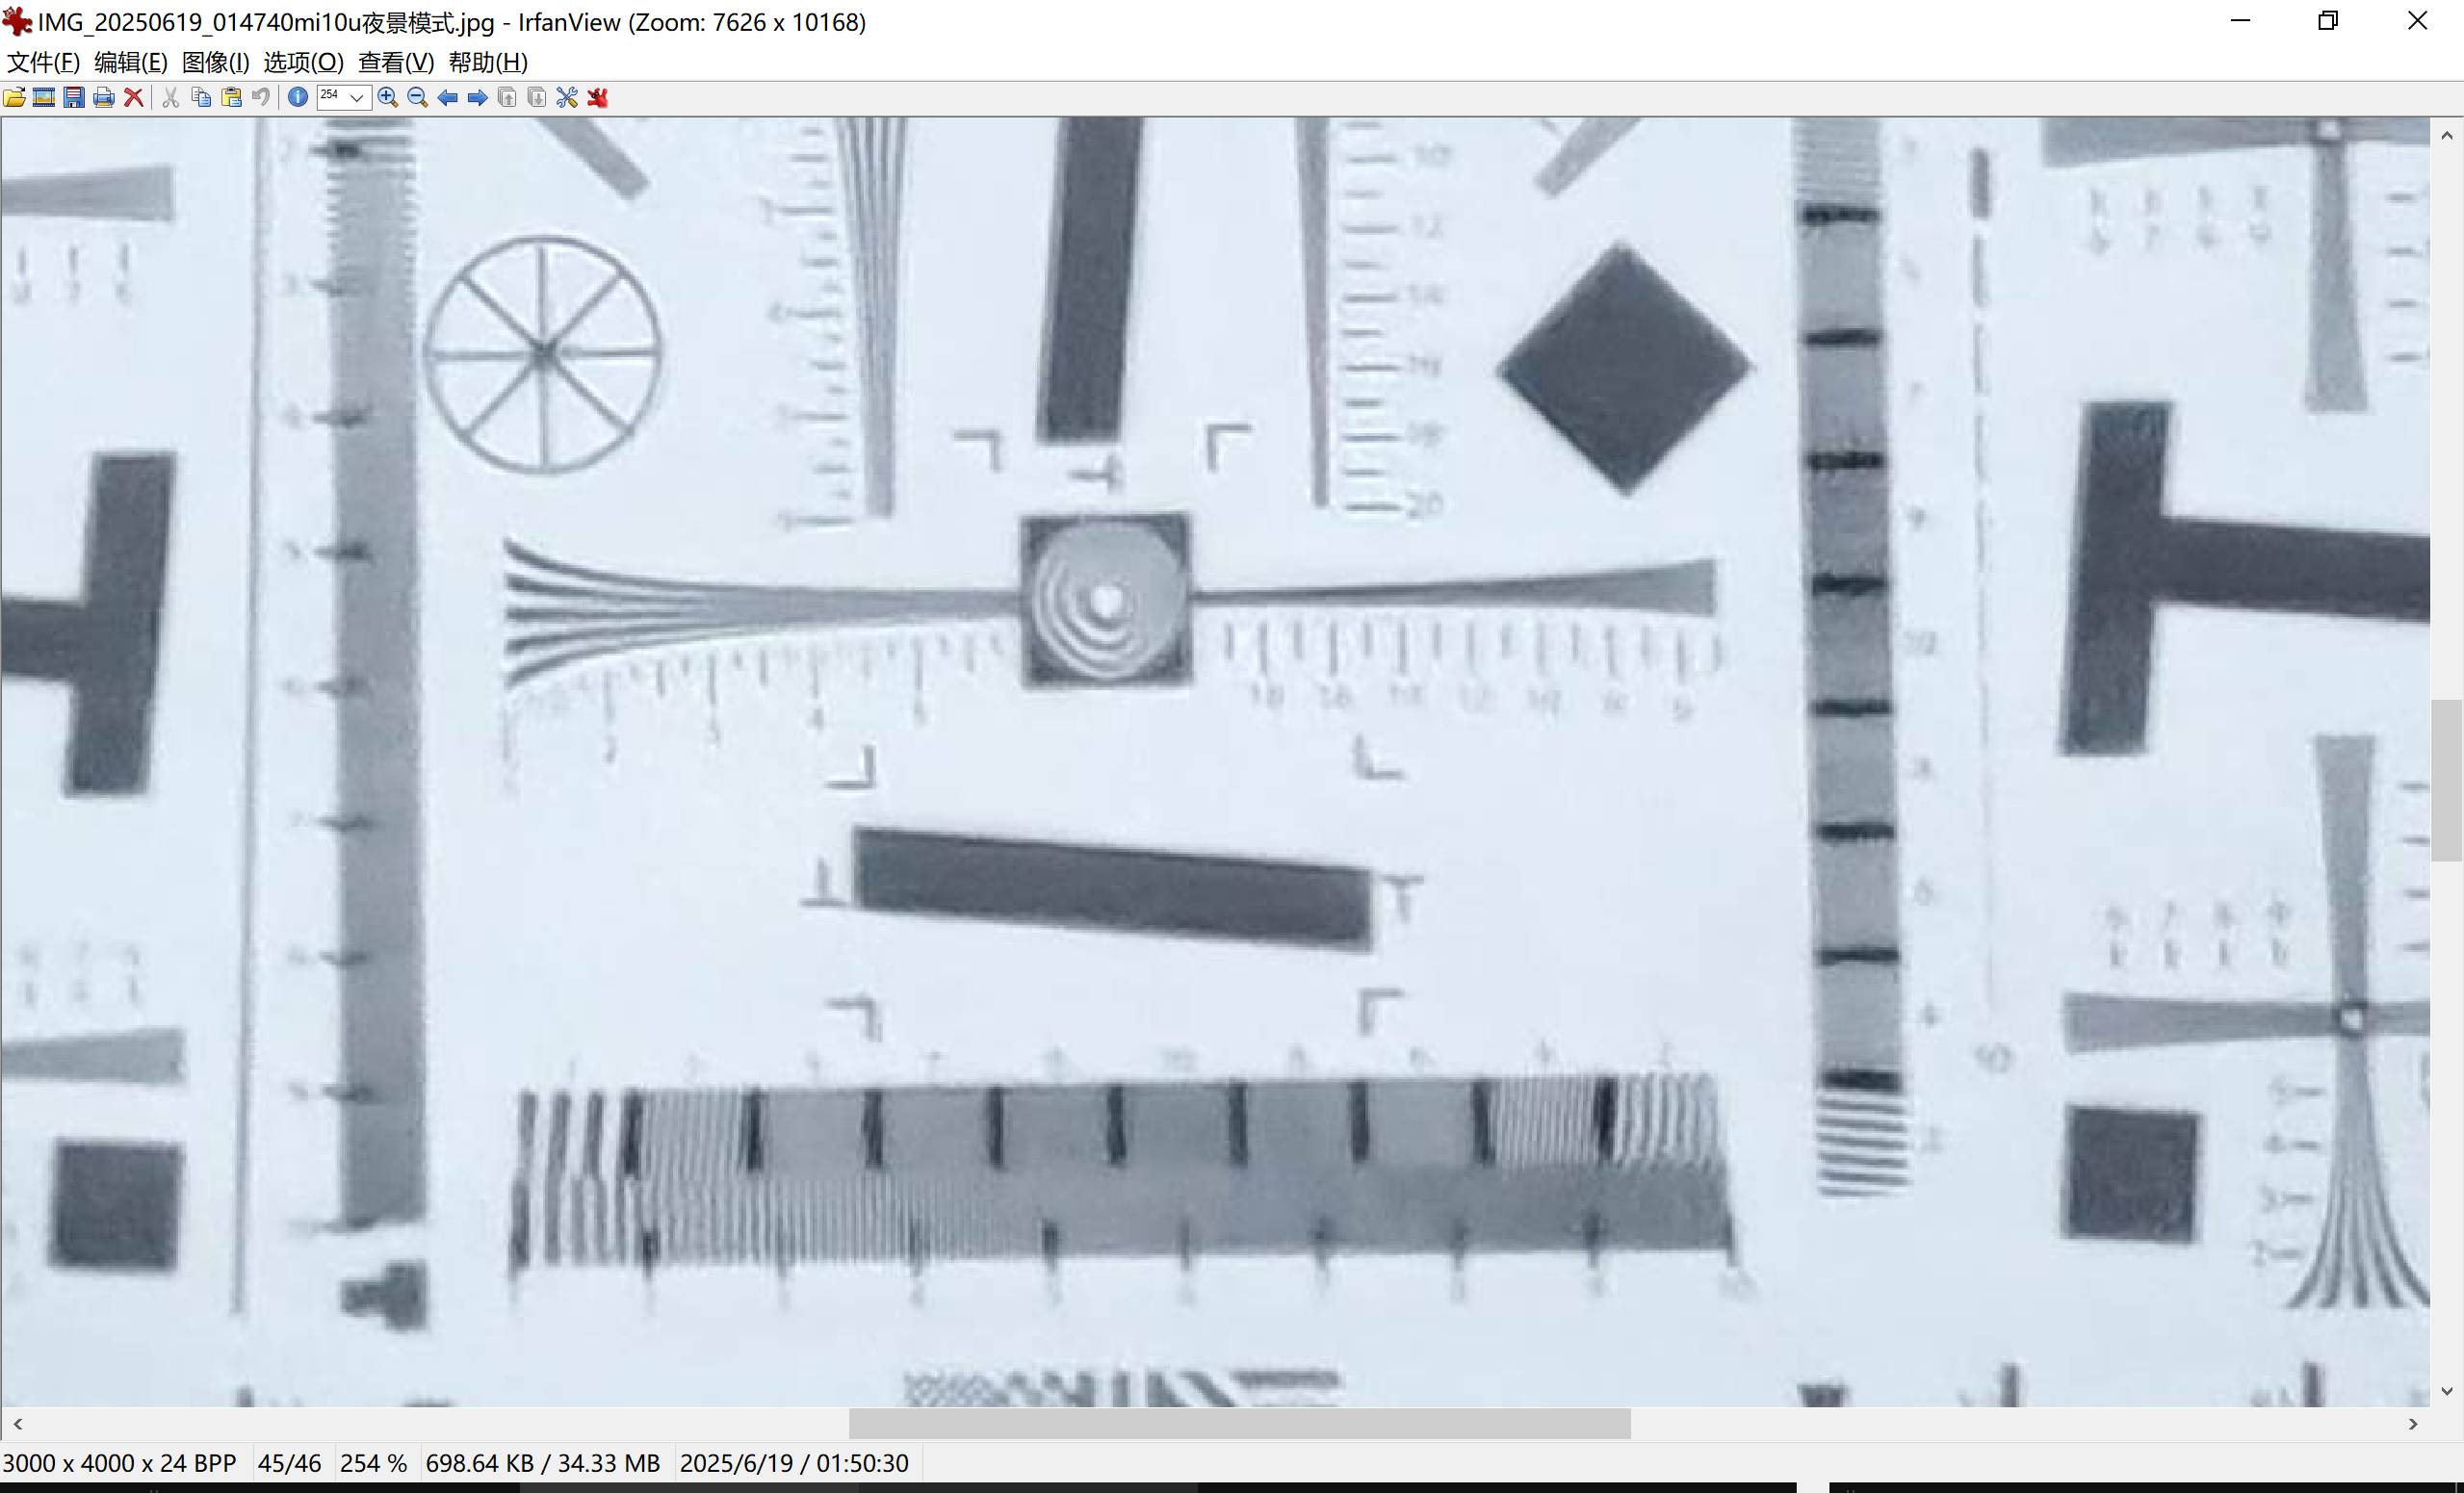Viewport: 2464px width, 1493px height.
Task: Click the Paste clipboard icon
Action: pyautogui.click(x=231, y=97)
